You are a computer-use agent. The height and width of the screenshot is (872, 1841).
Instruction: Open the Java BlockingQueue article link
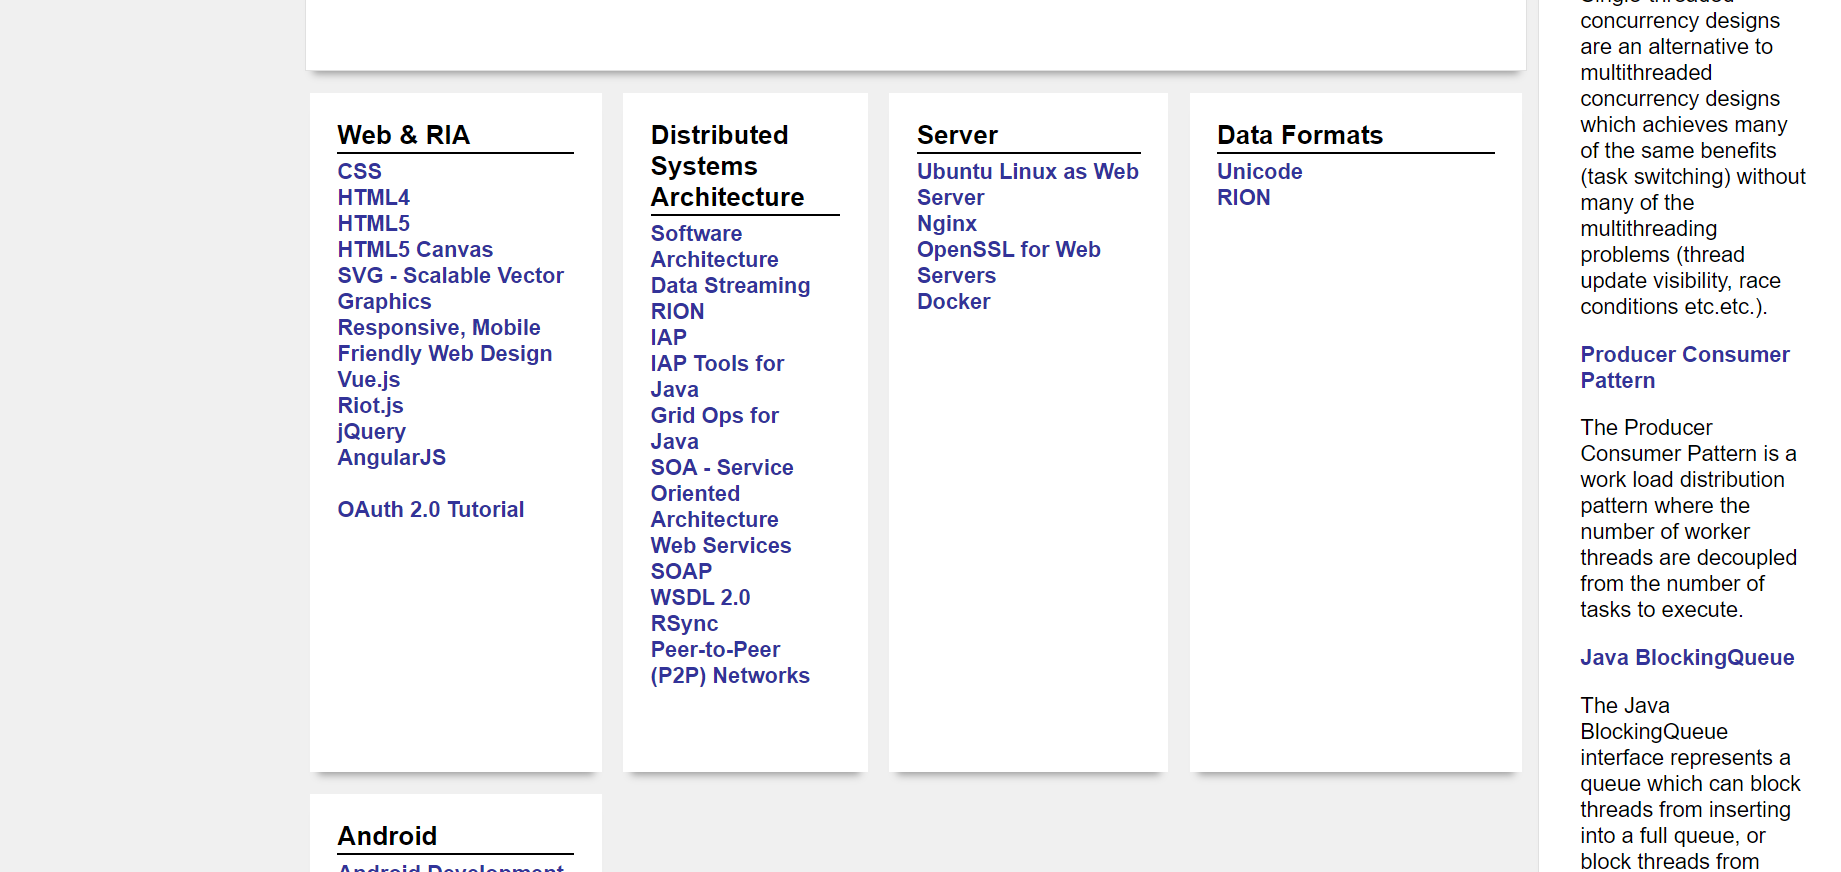1687,657
